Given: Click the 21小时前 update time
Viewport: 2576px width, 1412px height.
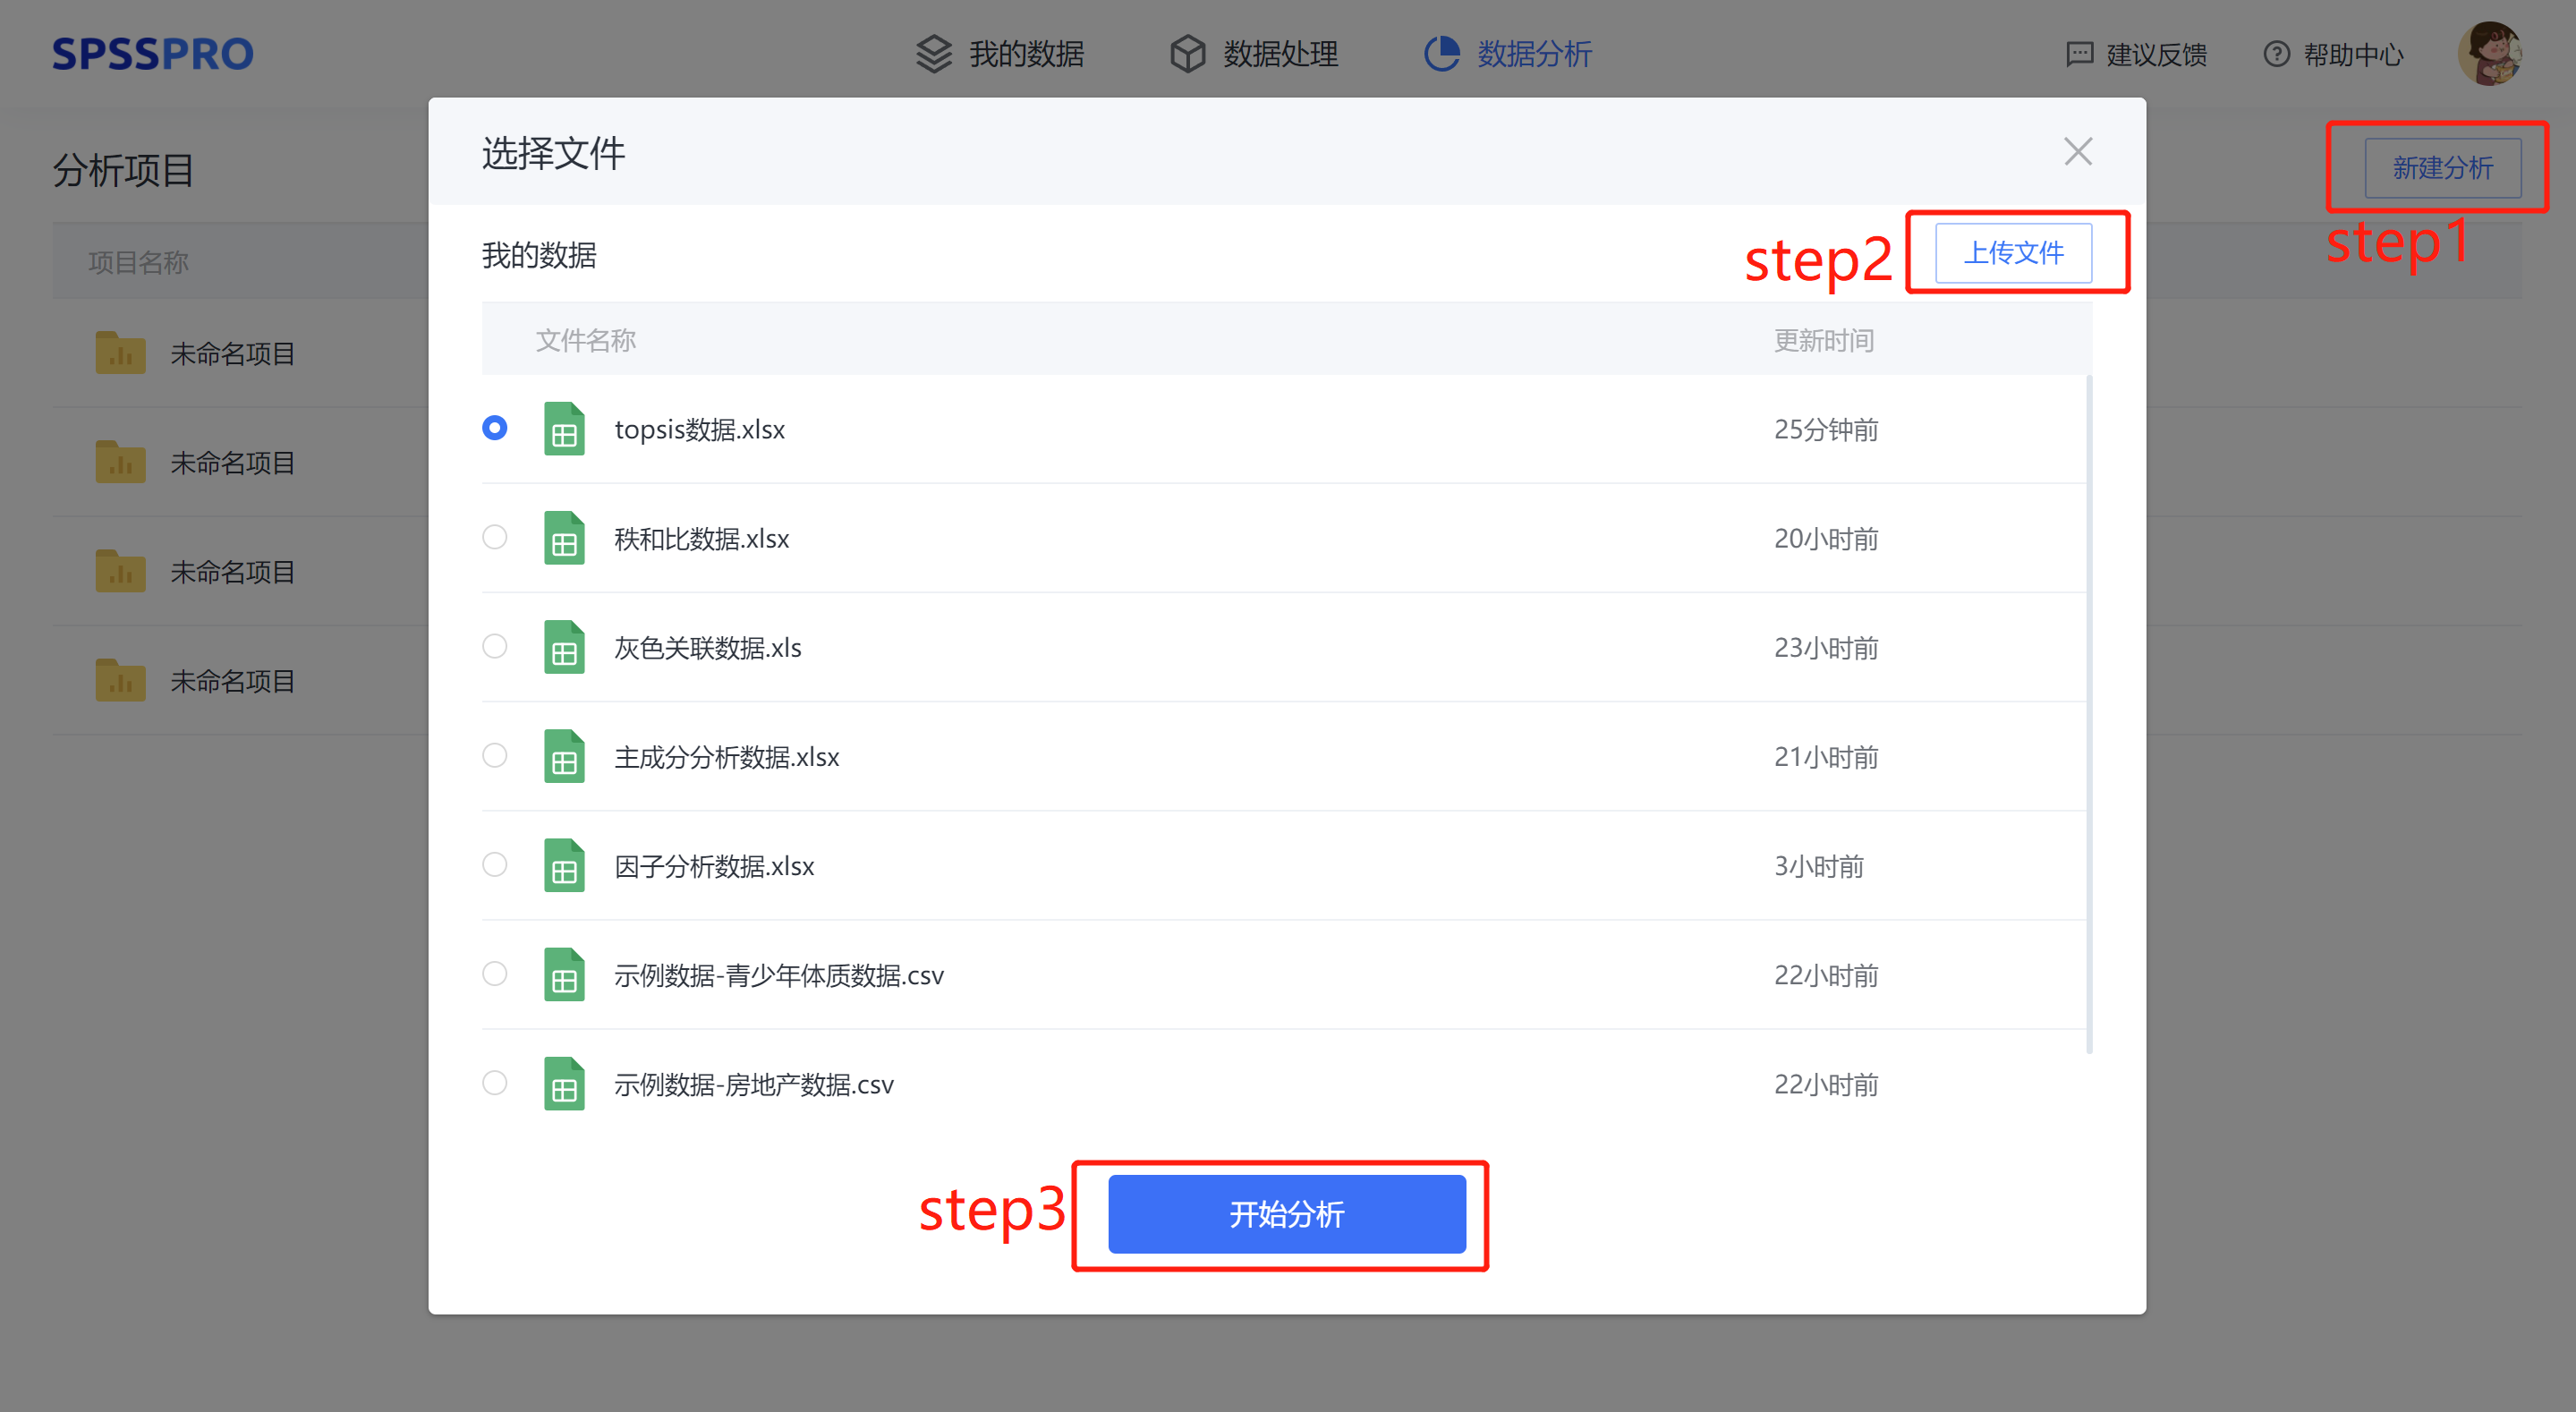Looking at the screenshot, I should coord(1826,756).
